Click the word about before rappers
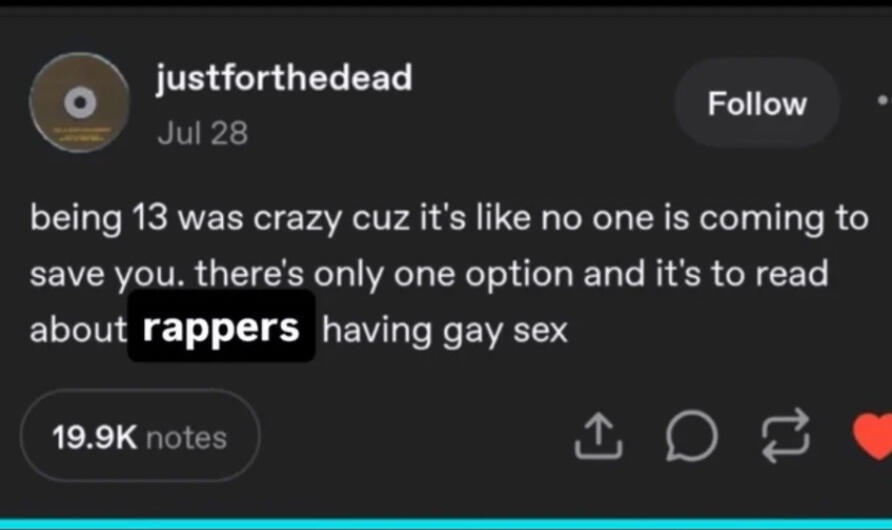 [x=78, y=330]
